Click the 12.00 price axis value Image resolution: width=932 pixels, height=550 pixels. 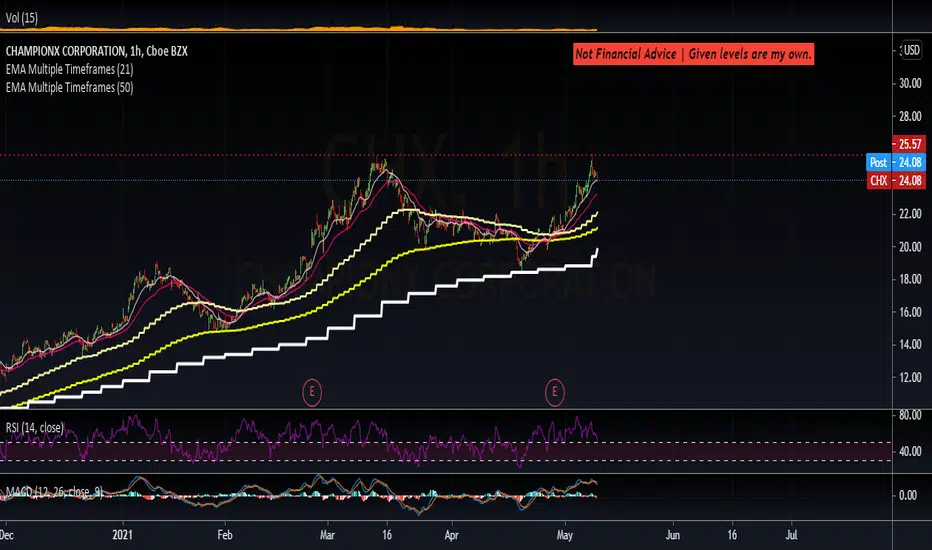coord(910,378)
